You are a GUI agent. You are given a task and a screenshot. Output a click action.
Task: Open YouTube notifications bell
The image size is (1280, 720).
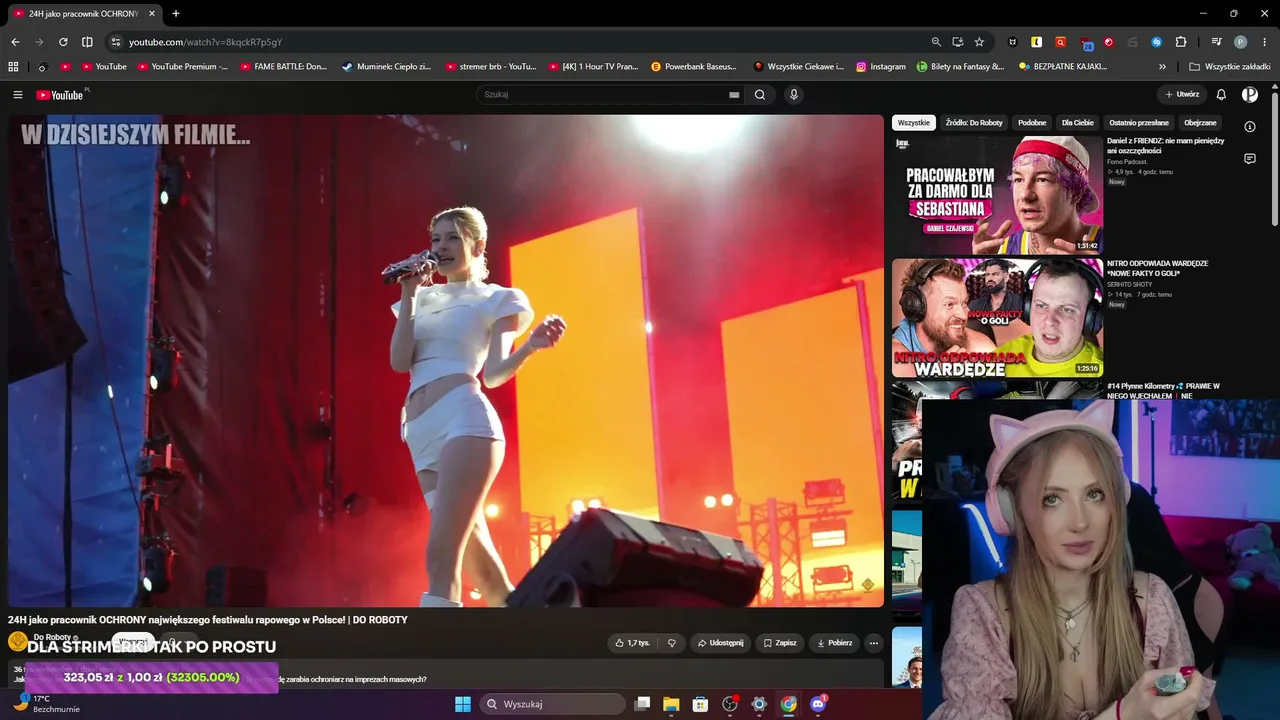1221,95
